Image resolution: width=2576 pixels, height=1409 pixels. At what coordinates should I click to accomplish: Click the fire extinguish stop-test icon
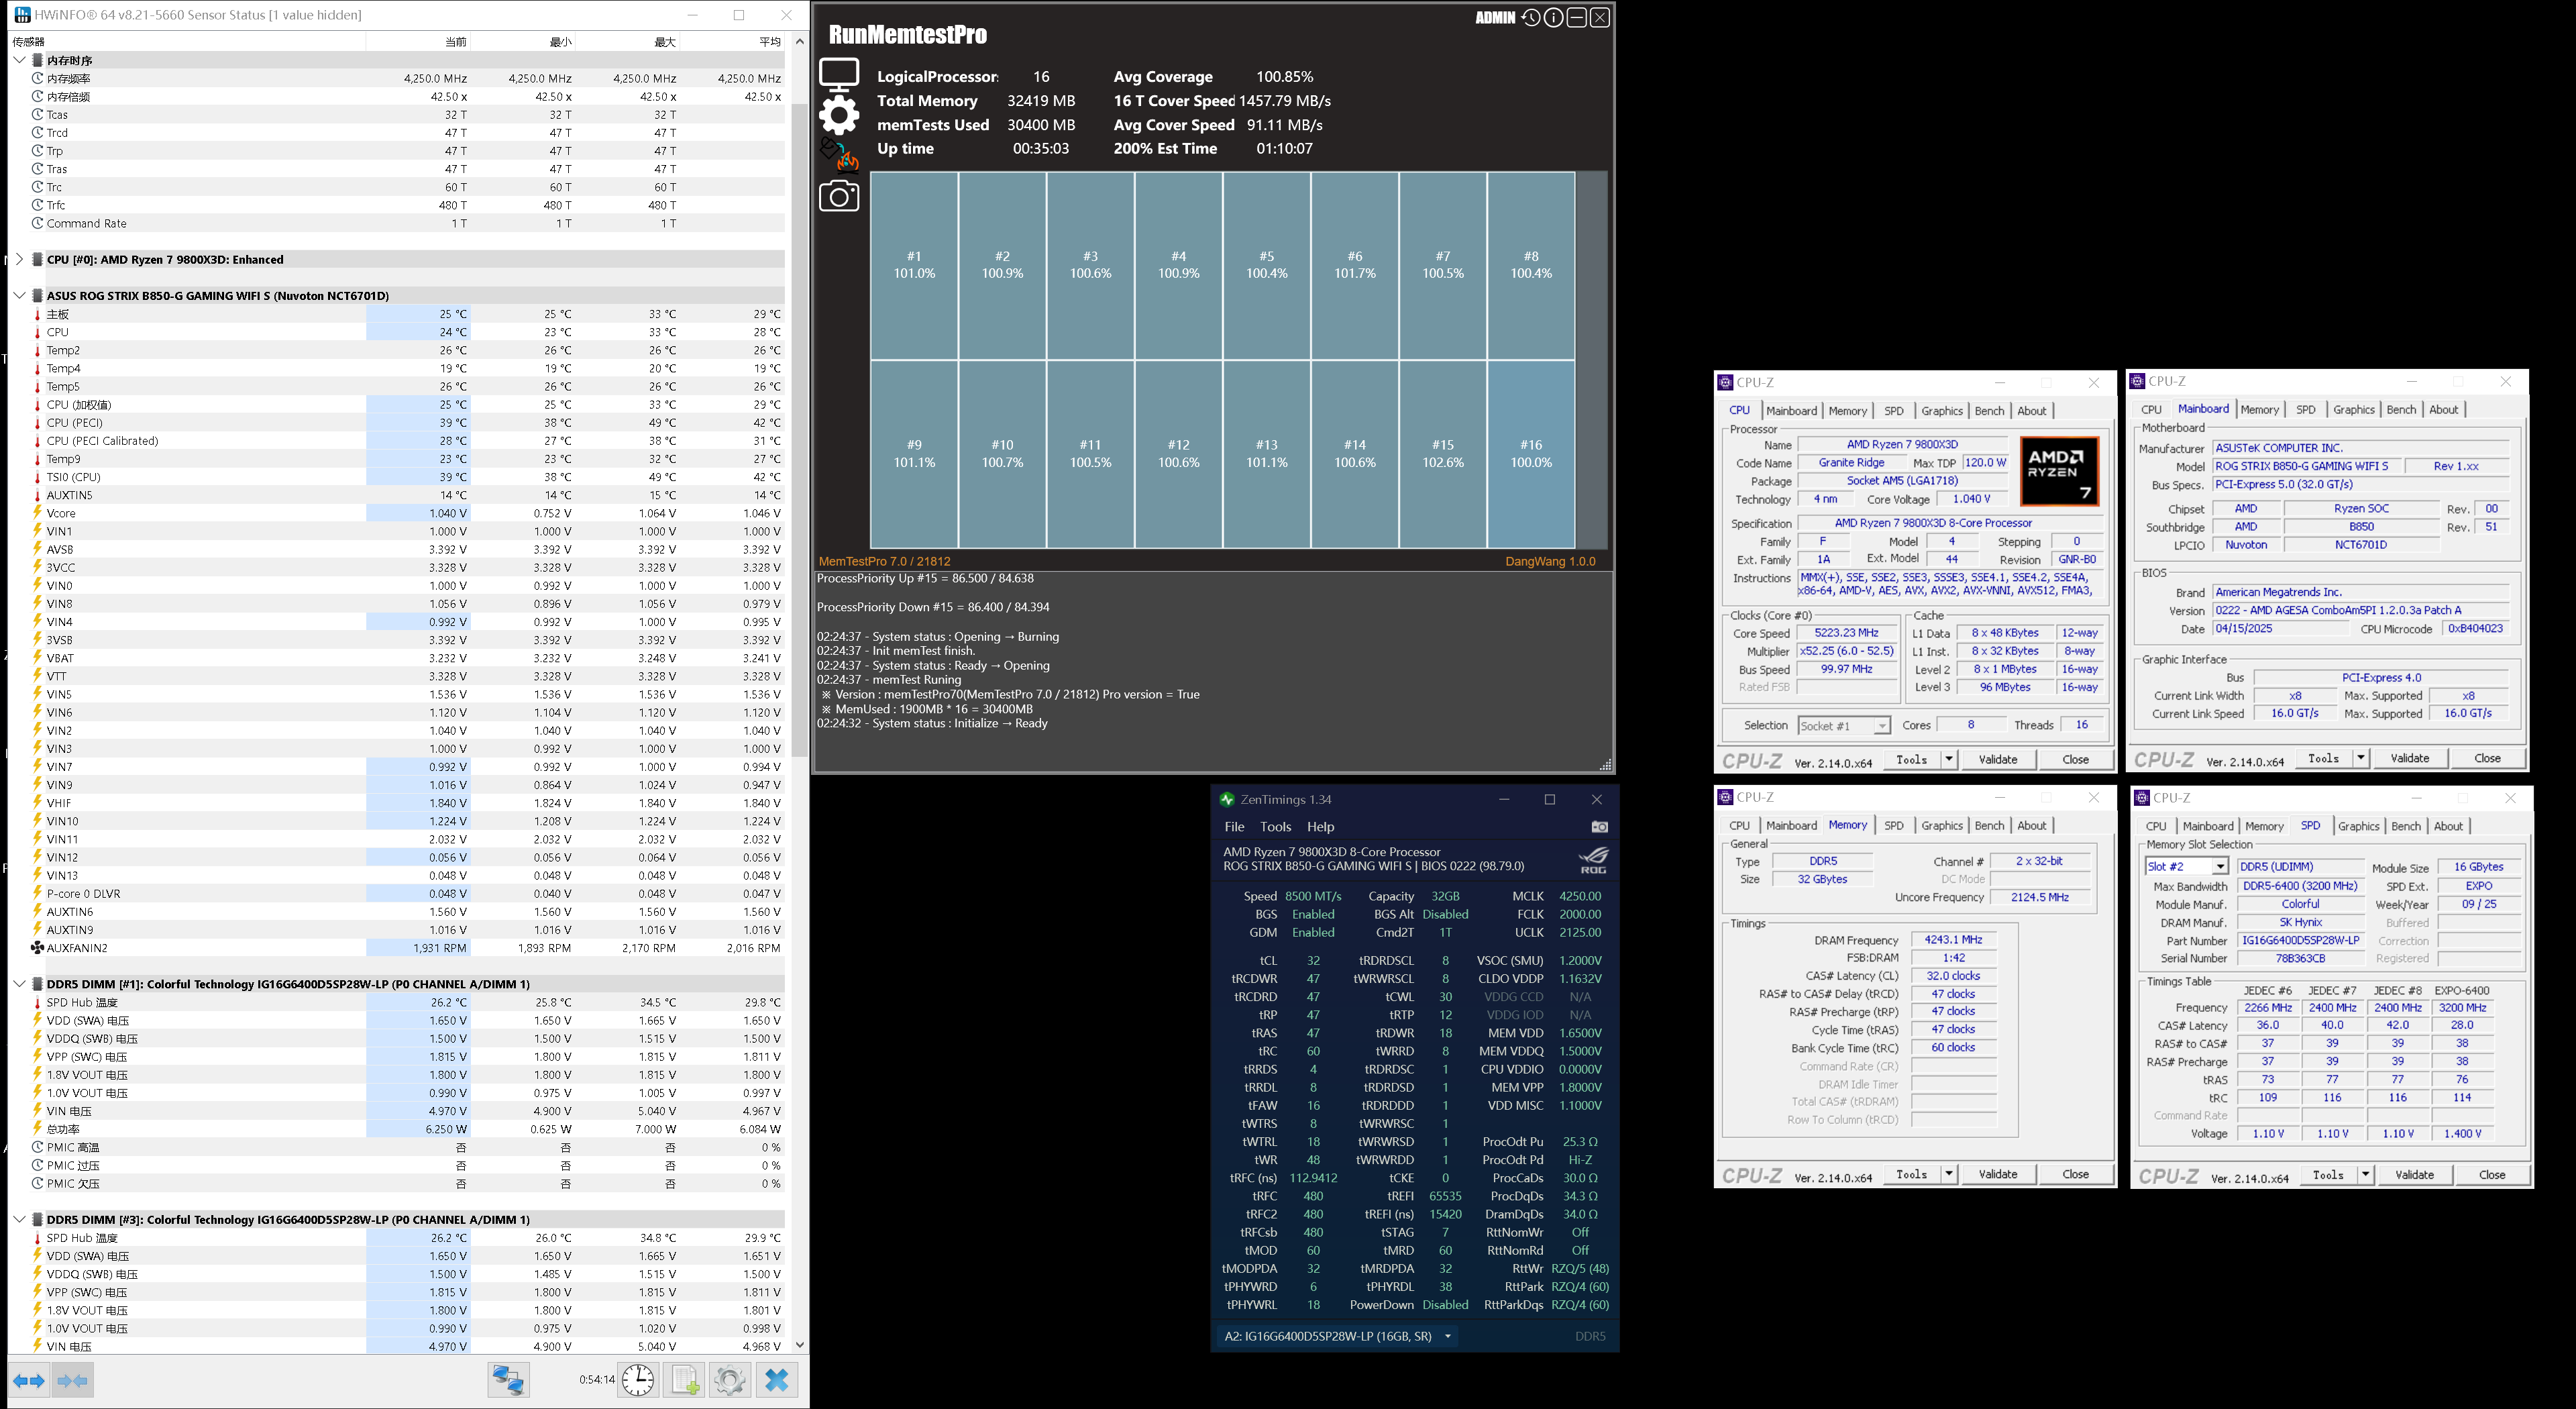coord(838,155)
